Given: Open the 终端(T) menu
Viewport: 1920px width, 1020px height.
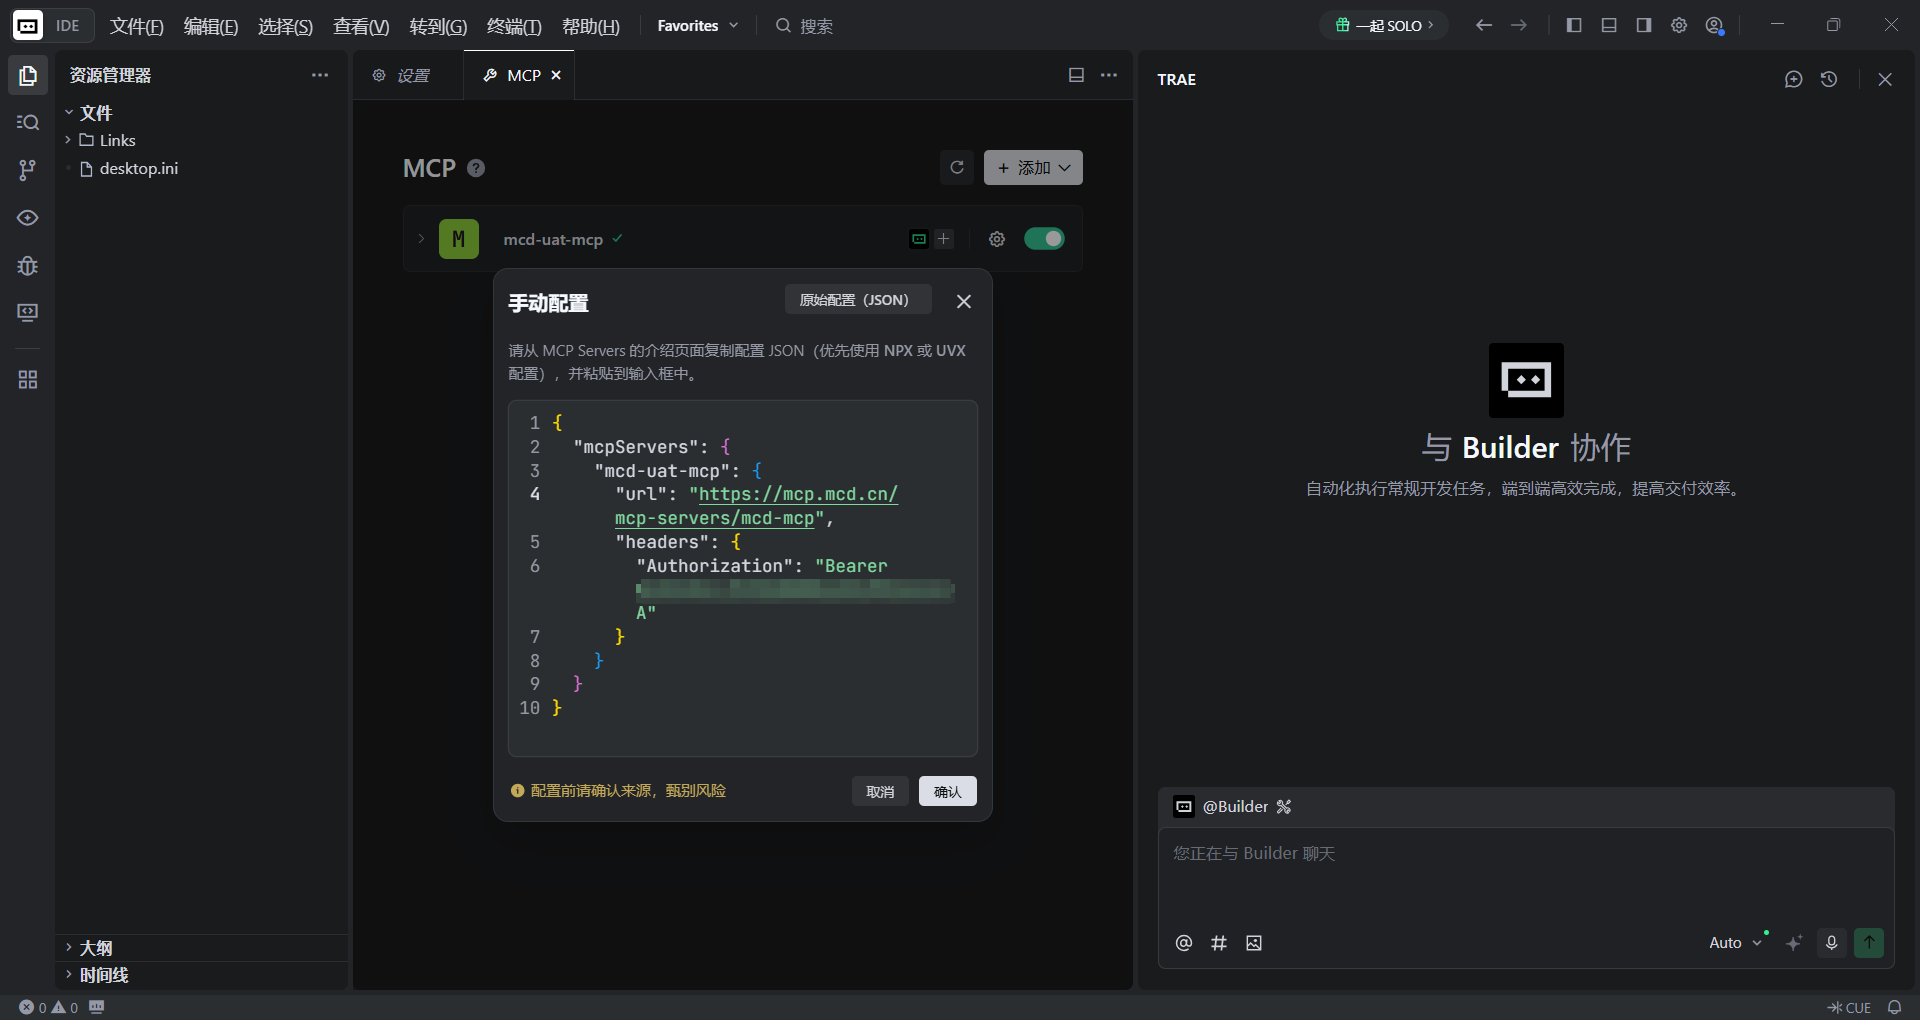Looking at the screenshot, I should [x=513, y=26].
